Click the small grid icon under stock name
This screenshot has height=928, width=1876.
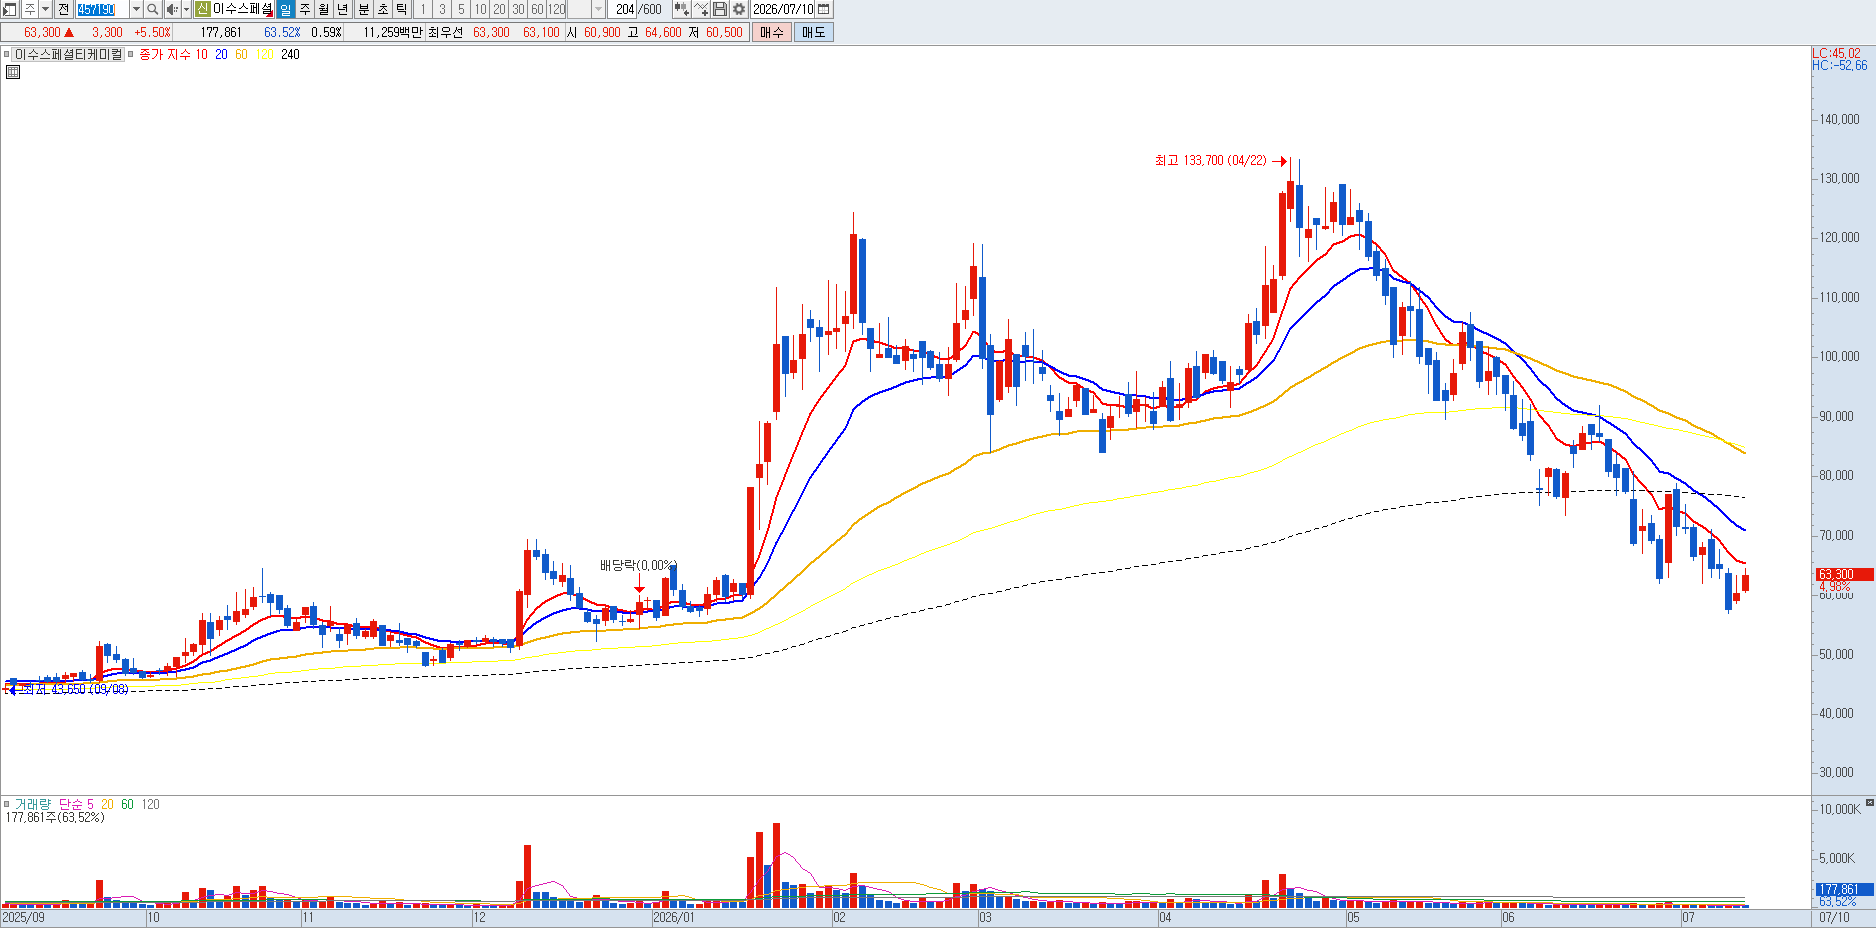(13, 72)
